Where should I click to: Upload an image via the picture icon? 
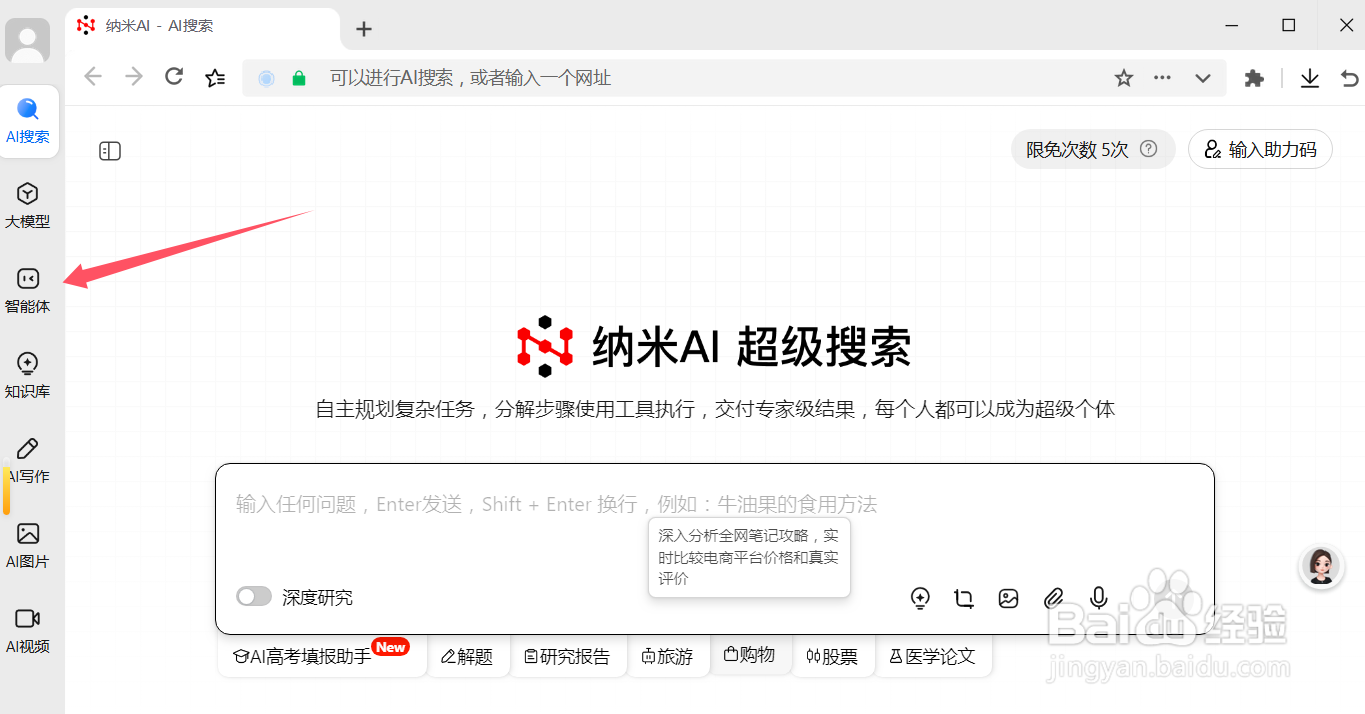click(x=1008, y=598)
